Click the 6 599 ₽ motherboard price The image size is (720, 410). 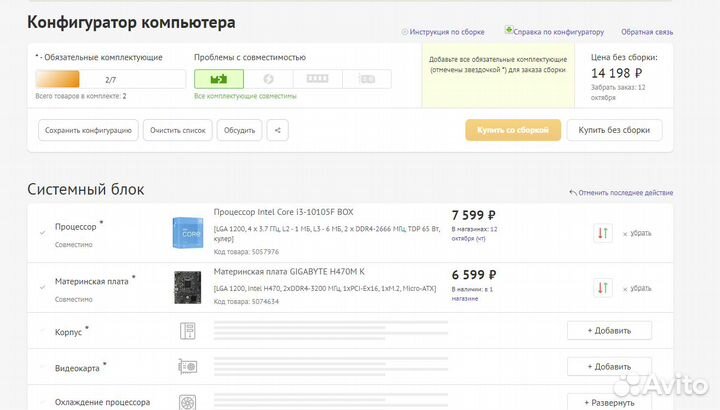point(473,275)
